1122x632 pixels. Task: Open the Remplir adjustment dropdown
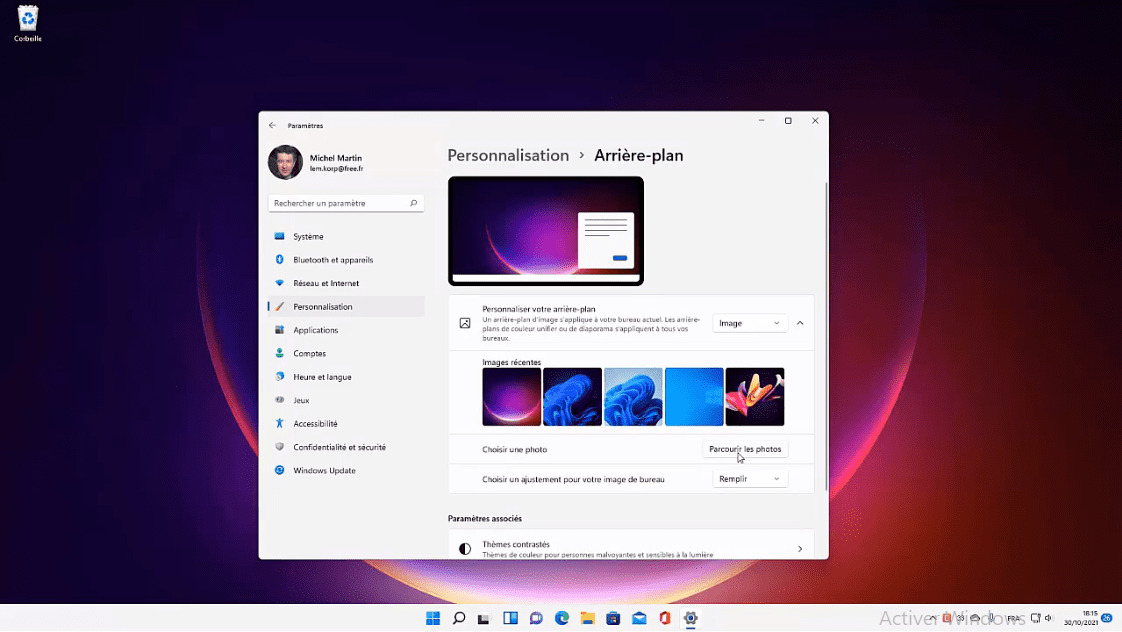coord(749,478)
